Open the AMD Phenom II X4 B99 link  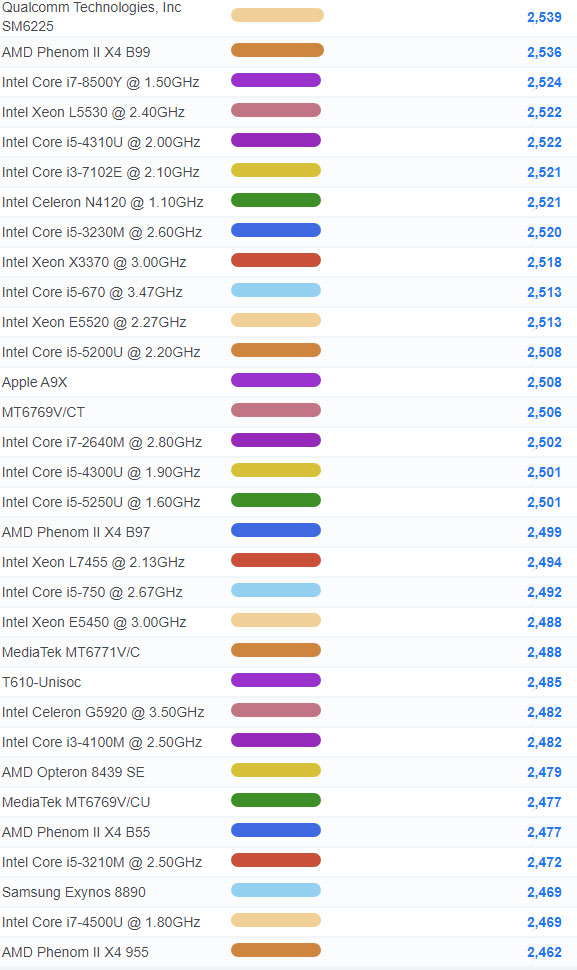76,52
